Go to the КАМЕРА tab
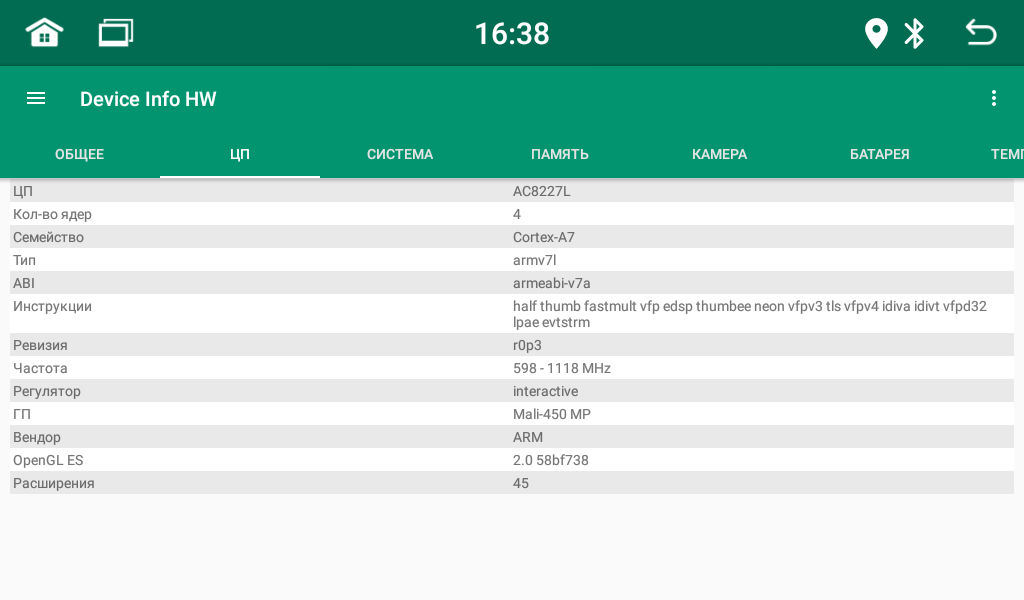Image resolution: width=1024 pixels, height=600 pixels. click(720, 154)
